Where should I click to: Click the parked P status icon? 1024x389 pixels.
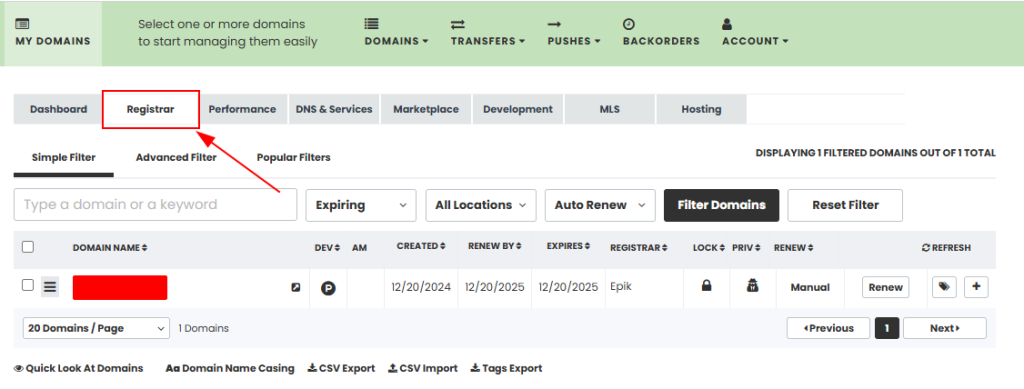pos(328,288)
